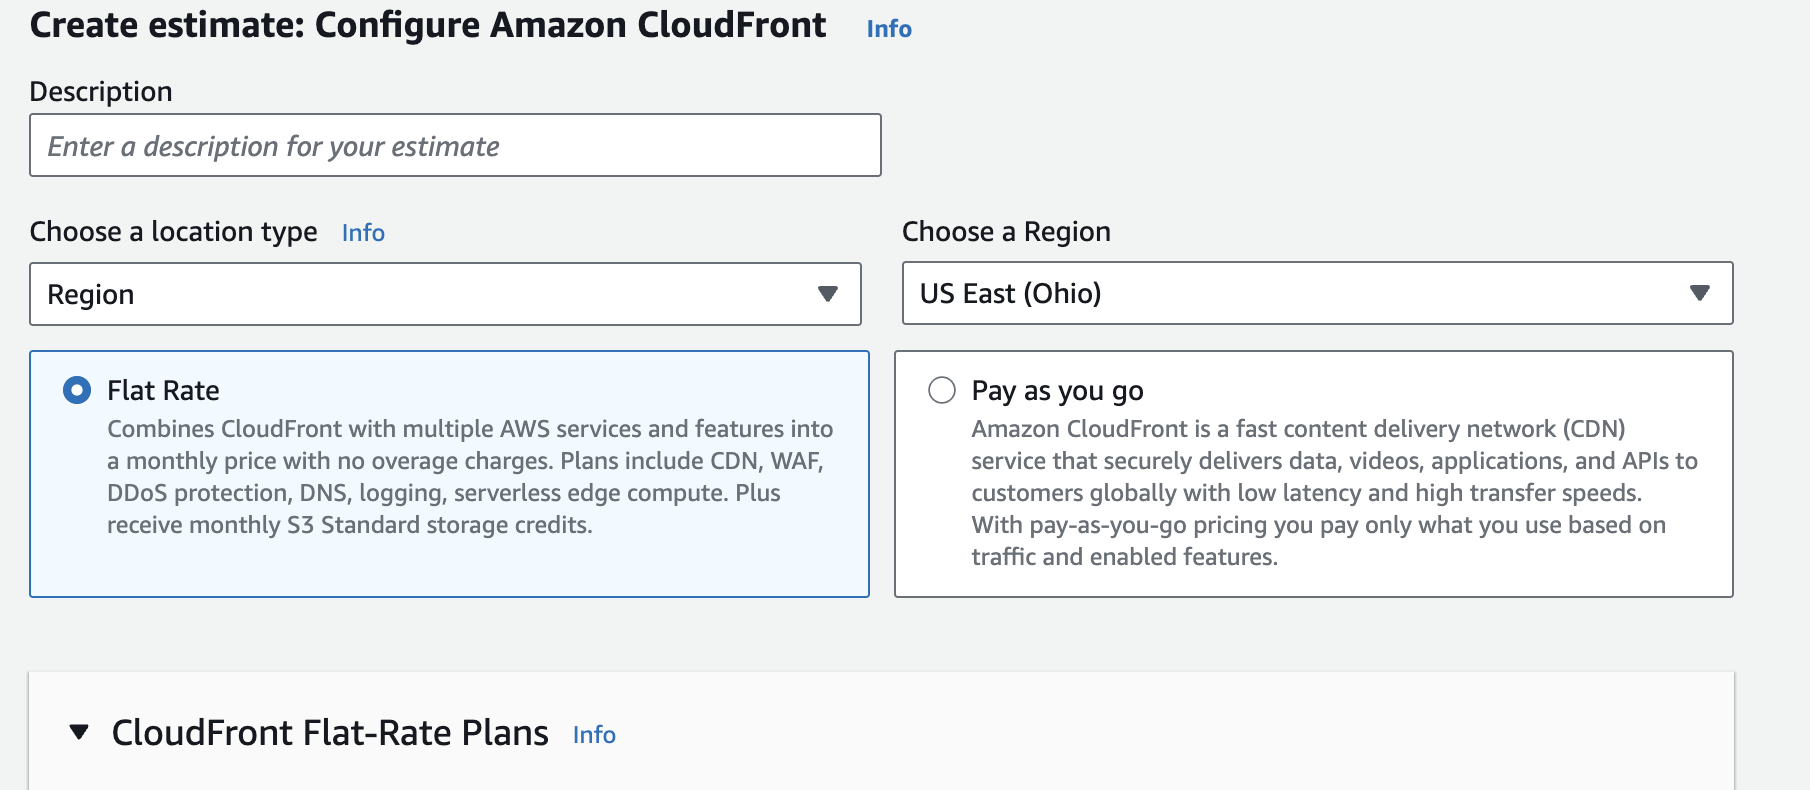The width and height of the screenshot is (1810, 790).
Task: Open Info link beside CloudFront Flat-Rate Plans
Action: pyautogui.click(x=594, y=735)
